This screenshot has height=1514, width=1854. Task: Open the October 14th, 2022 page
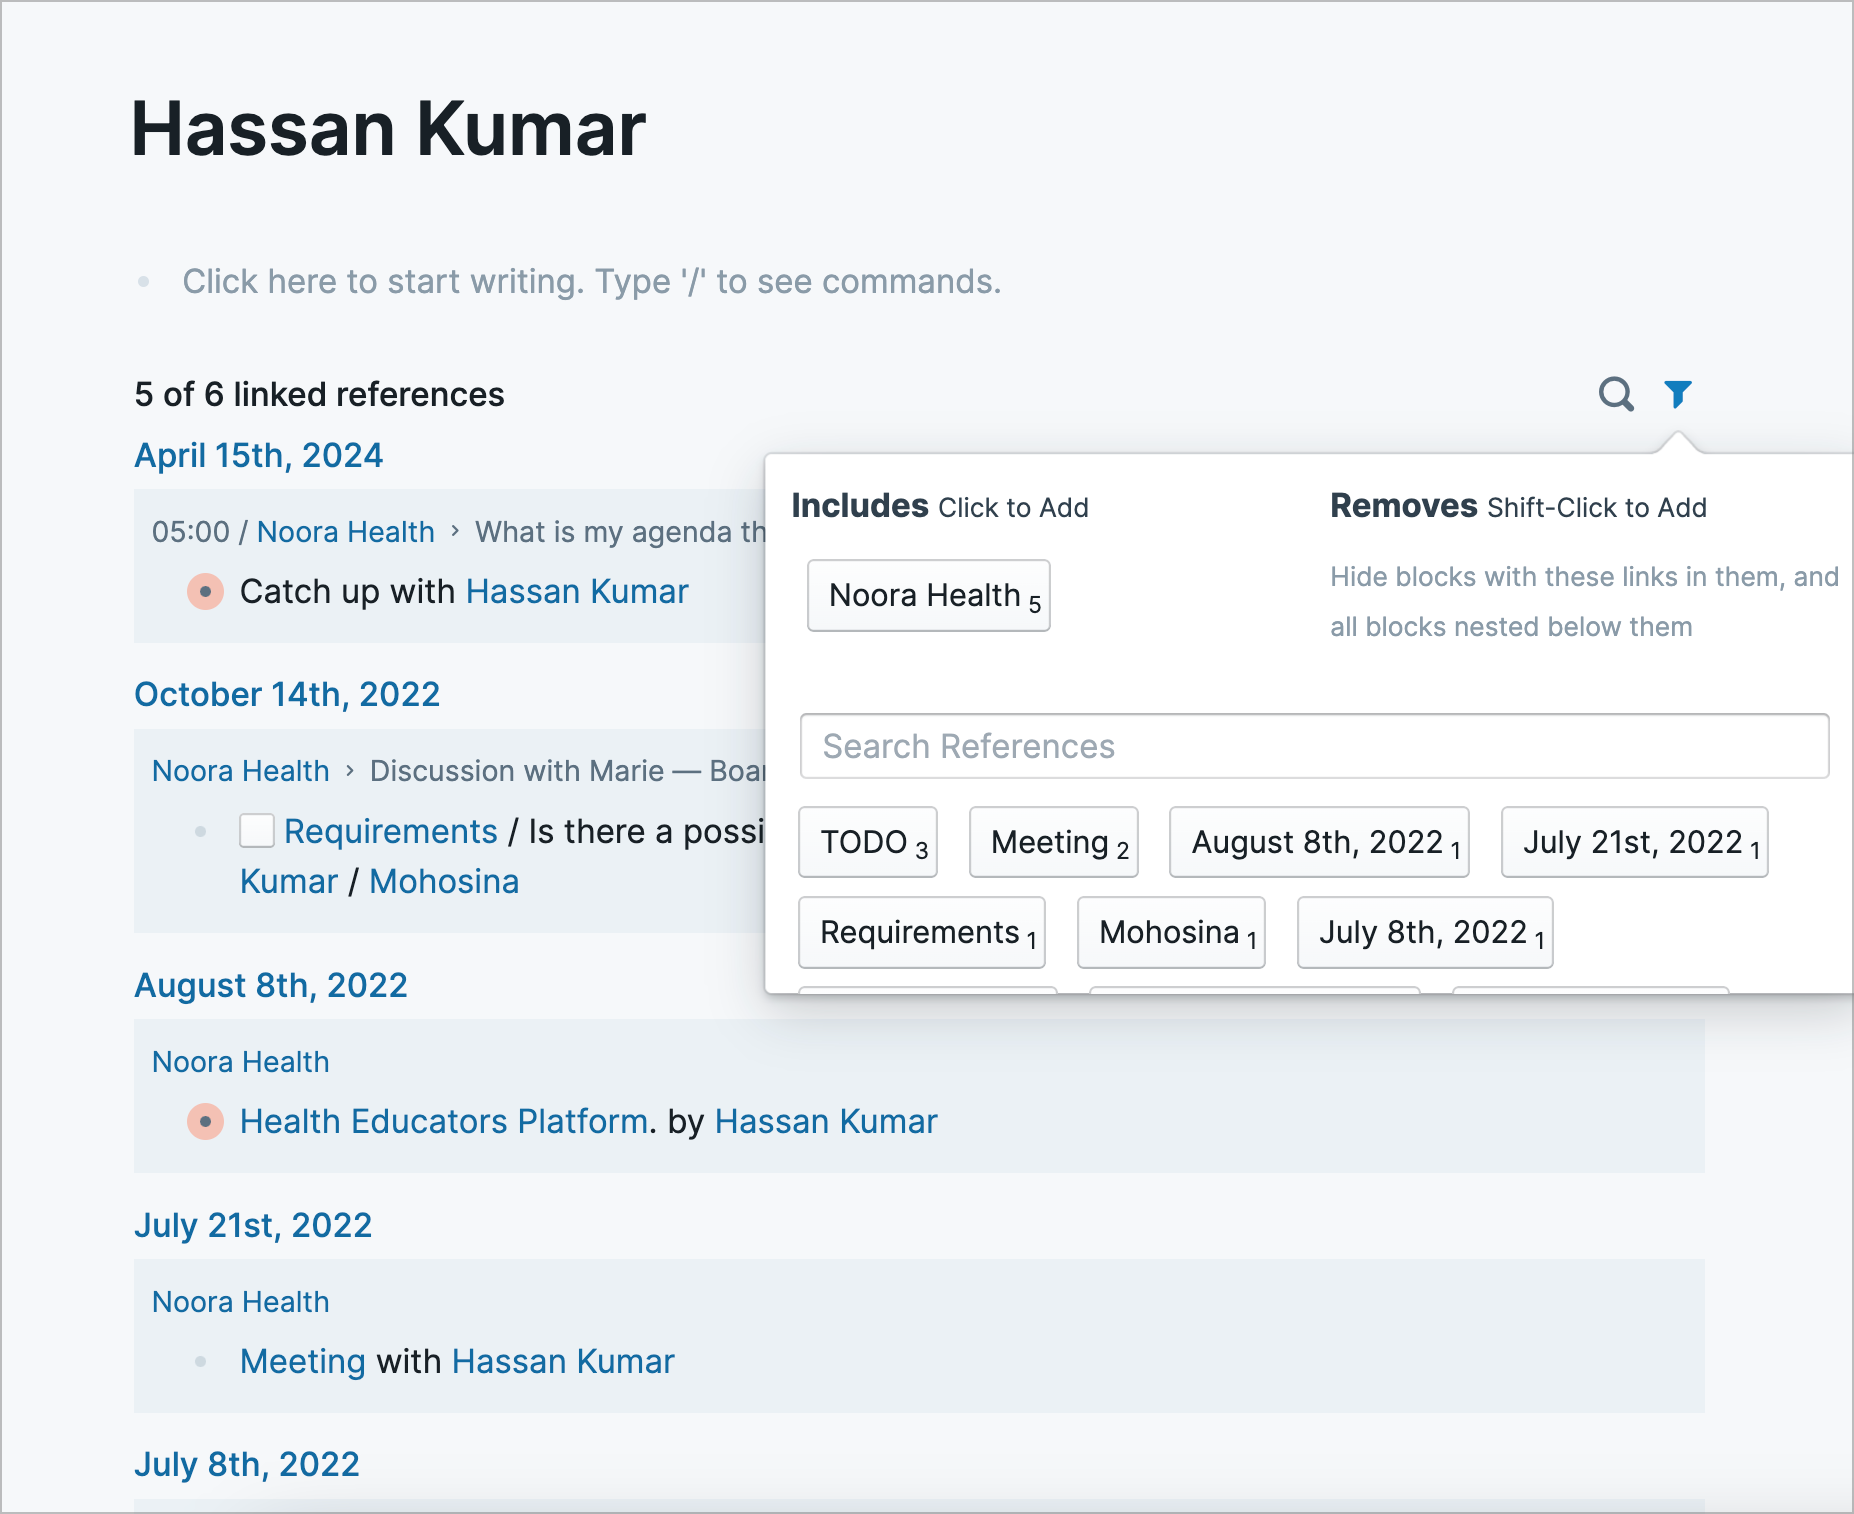click(287, 695)
